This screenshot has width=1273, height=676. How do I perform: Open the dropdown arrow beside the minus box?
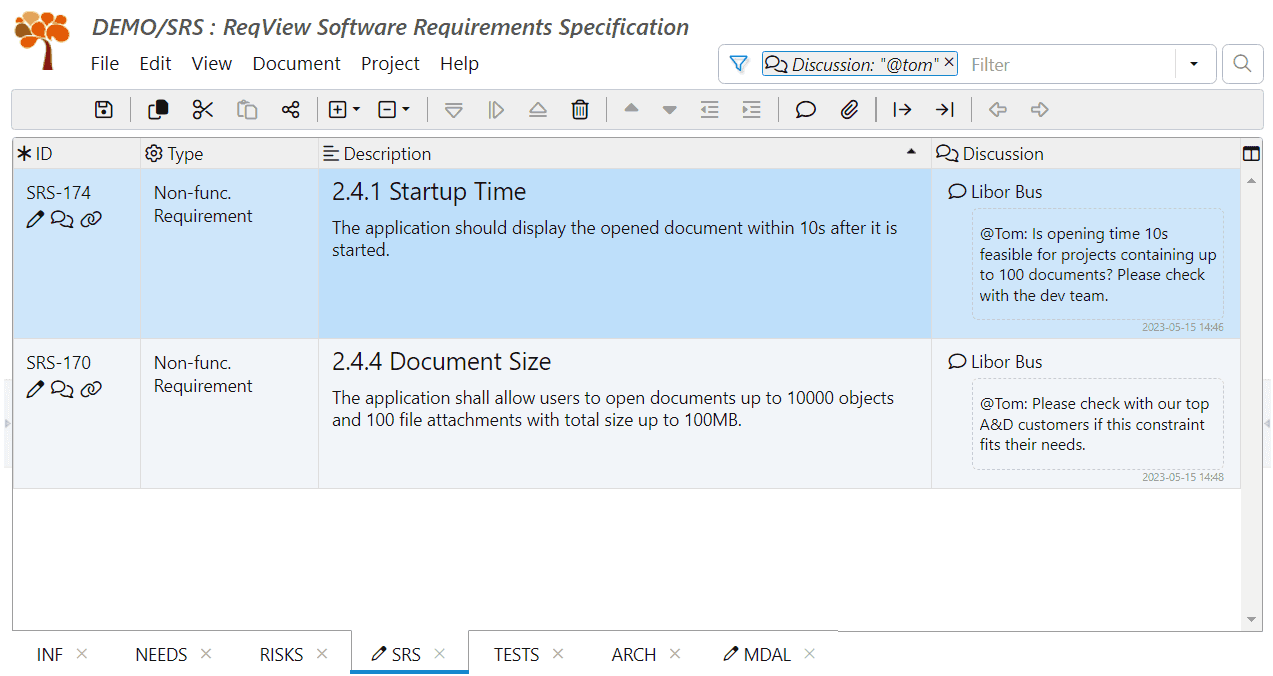[406, 110]
